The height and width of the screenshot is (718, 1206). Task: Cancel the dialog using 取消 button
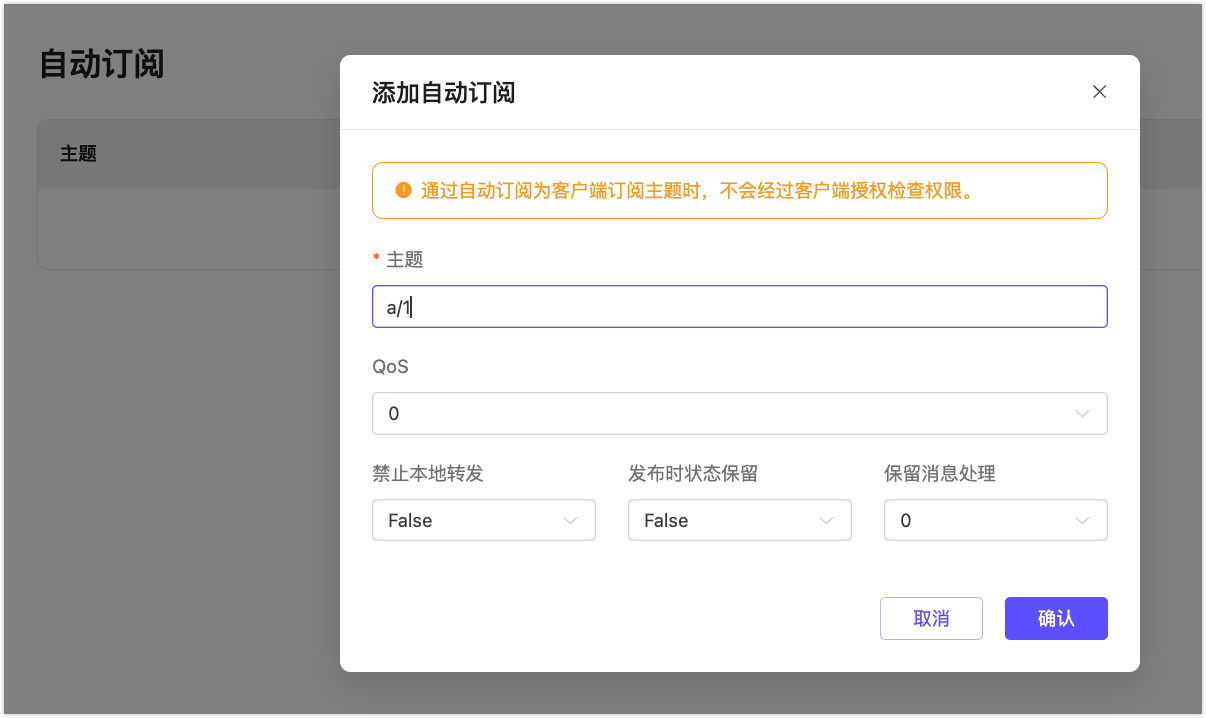(x=931, y=618)
